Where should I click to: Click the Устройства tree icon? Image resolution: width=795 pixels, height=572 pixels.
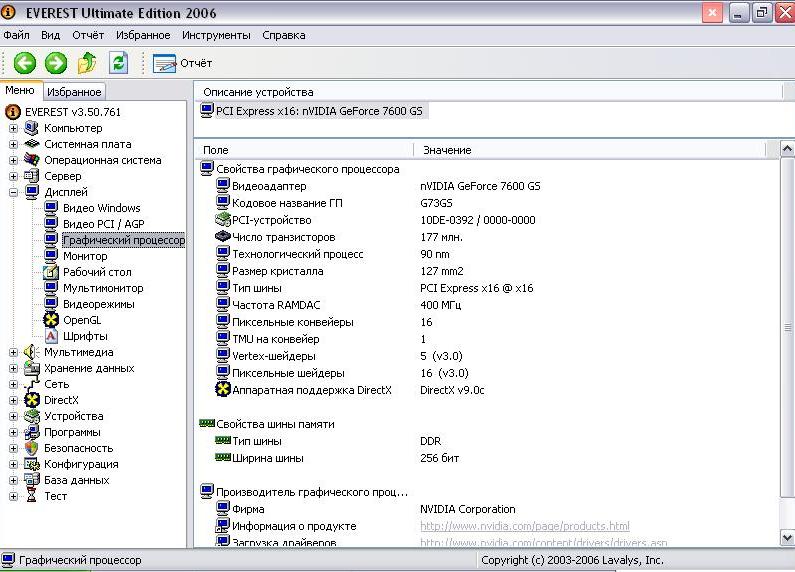[32, 416]
